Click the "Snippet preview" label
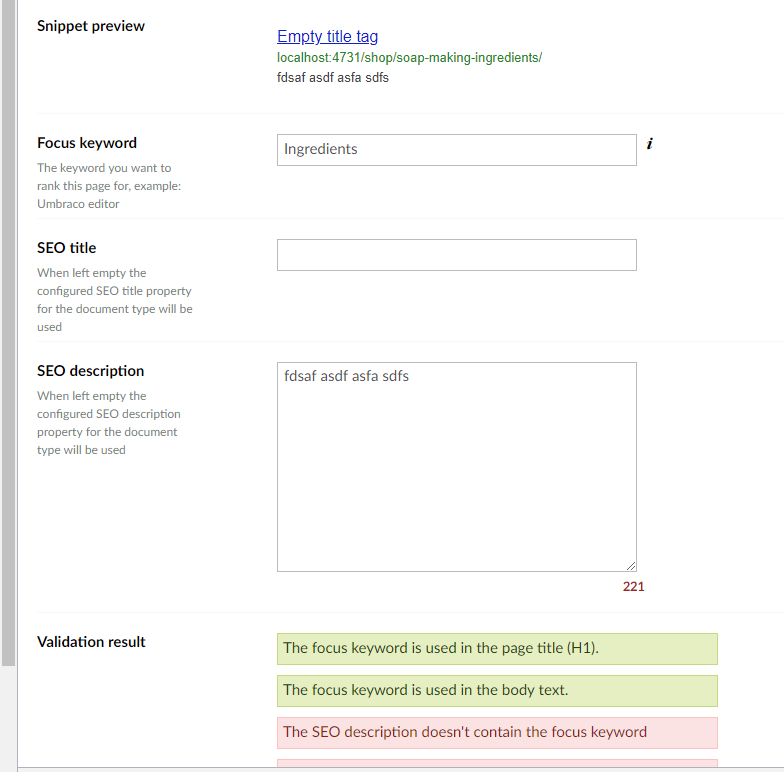Image resolution: width=784 pixels, height=772 pixels. click(91, 26)
